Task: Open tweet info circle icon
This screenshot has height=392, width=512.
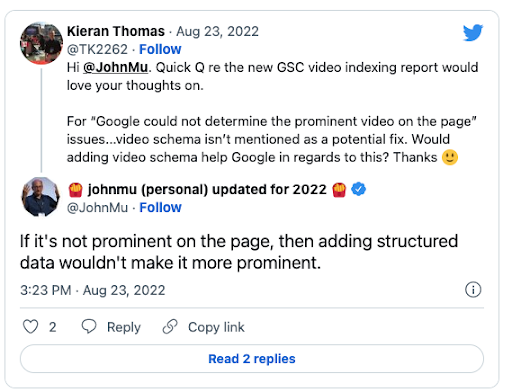Action: tap(473, 290)
